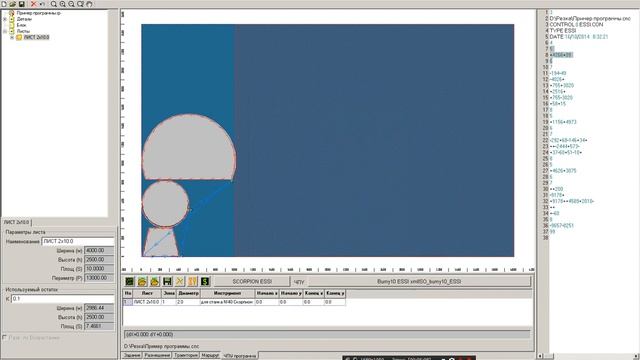Switch to the Размещение tab

pos(157,356)
